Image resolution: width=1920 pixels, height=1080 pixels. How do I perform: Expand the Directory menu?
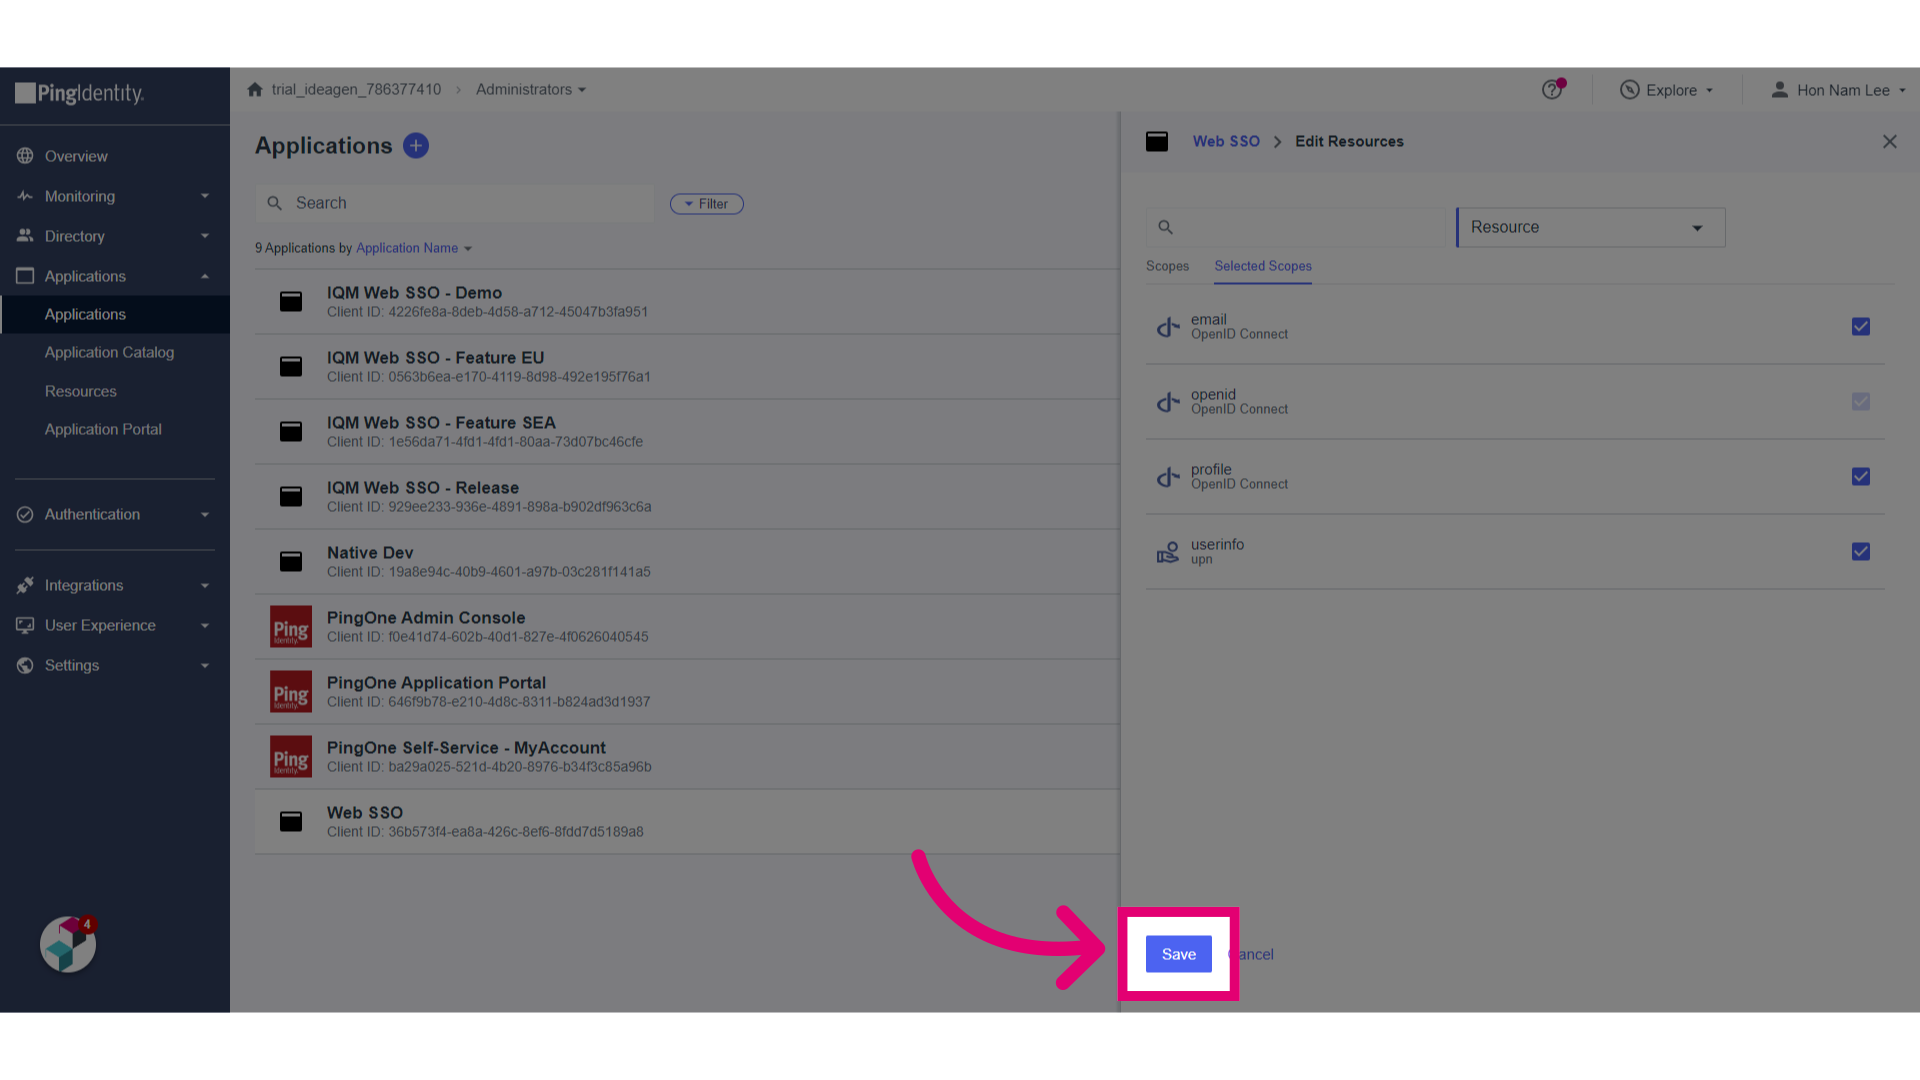(x=115, y=236)
